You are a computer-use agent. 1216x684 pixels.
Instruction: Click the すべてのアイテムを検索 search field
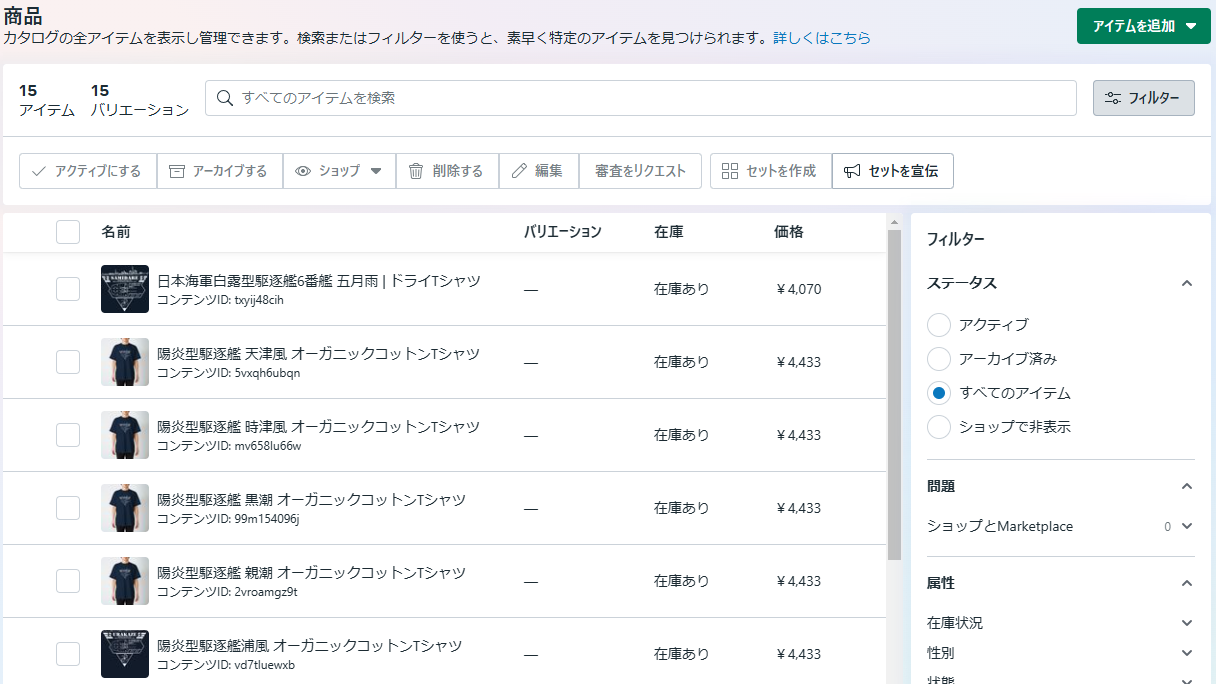point(641,98)
